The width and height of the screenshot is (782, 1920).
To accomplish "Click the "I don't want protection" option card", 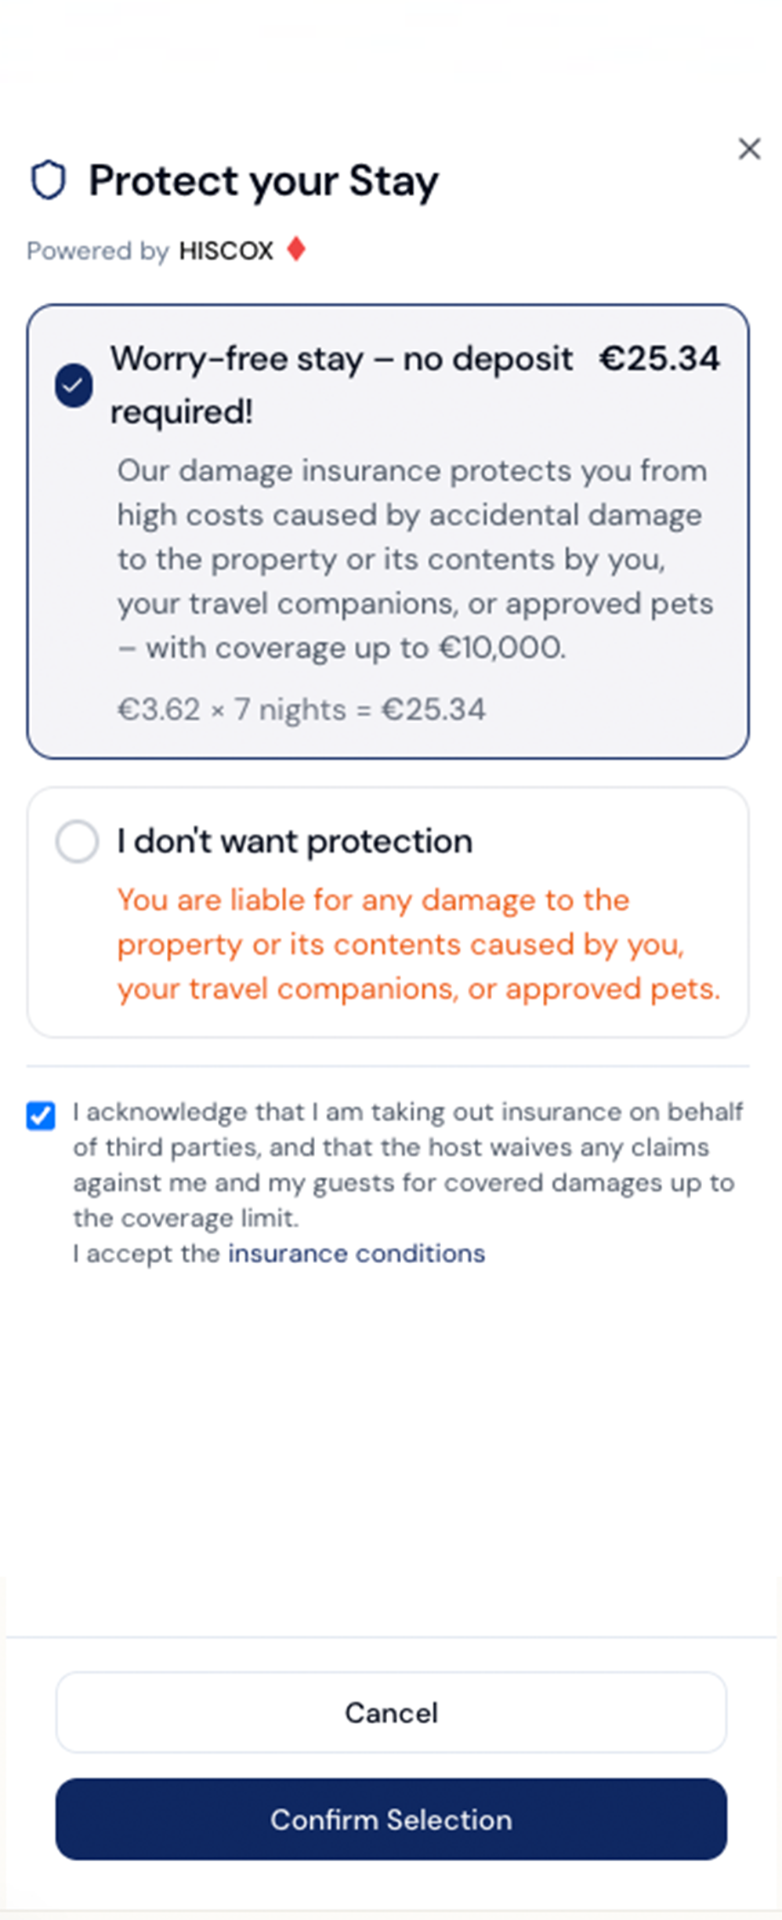I will coord(391,910).
